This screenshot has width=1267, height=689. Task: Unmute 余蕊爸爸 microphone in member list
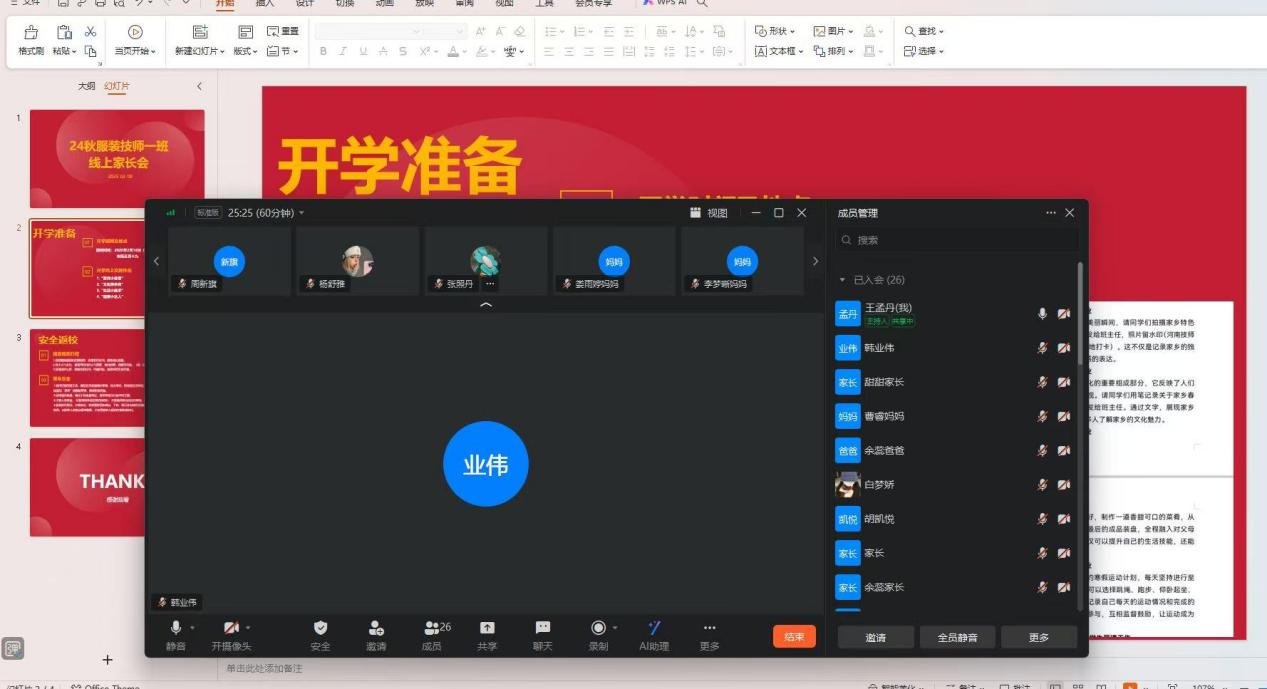click(x=1042, y=450)
